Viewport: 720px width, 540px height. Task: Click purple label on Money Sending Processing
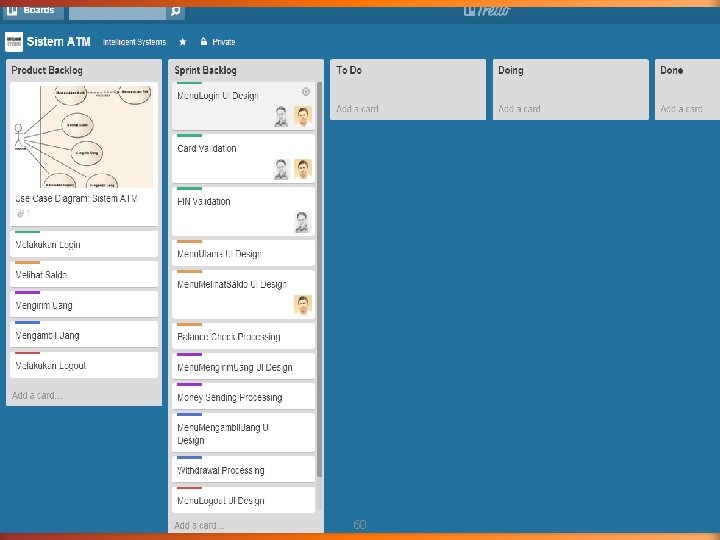pos(189,384)
